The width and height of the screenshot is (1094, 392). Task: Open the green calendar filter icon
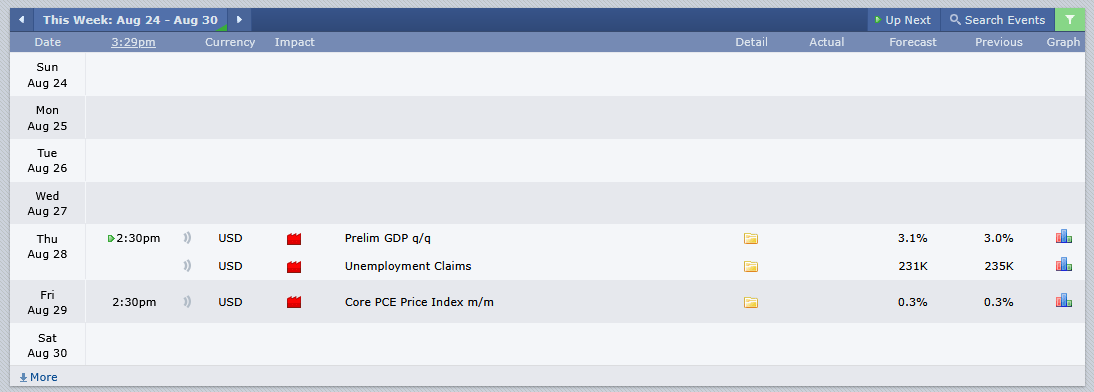click(x=1070, y=20)
